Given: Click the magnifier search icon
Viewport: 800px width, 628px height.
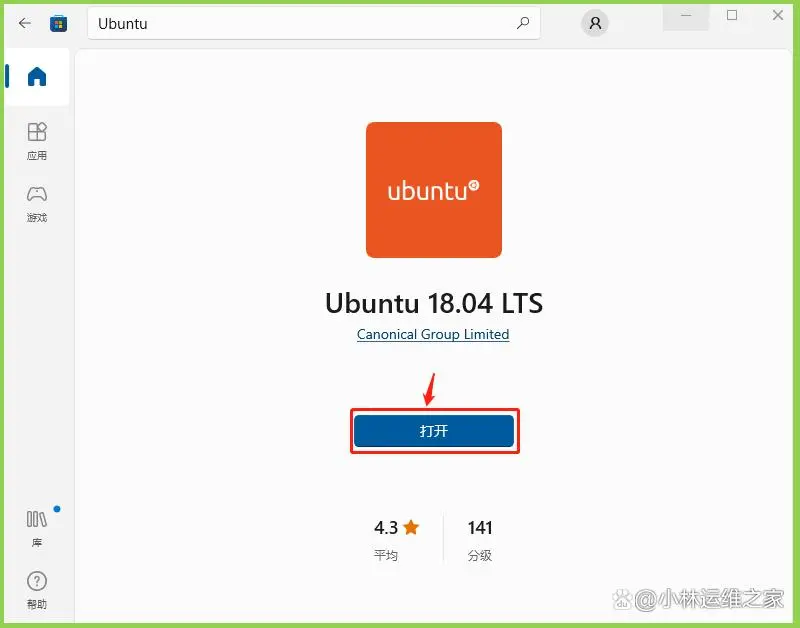Looking at the screenshot, I should [x=523, y=23].
